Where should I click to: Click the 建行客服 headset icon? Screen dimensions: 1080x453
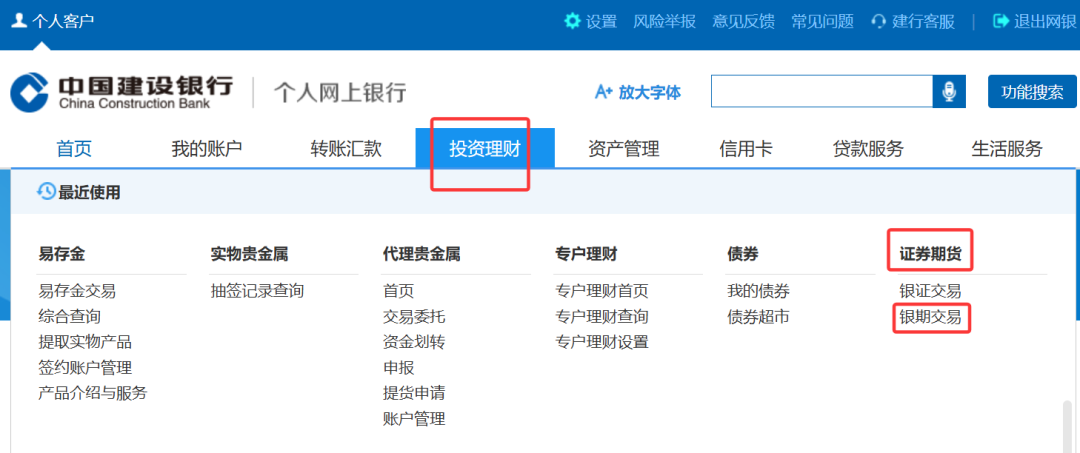tap(878, 21)
